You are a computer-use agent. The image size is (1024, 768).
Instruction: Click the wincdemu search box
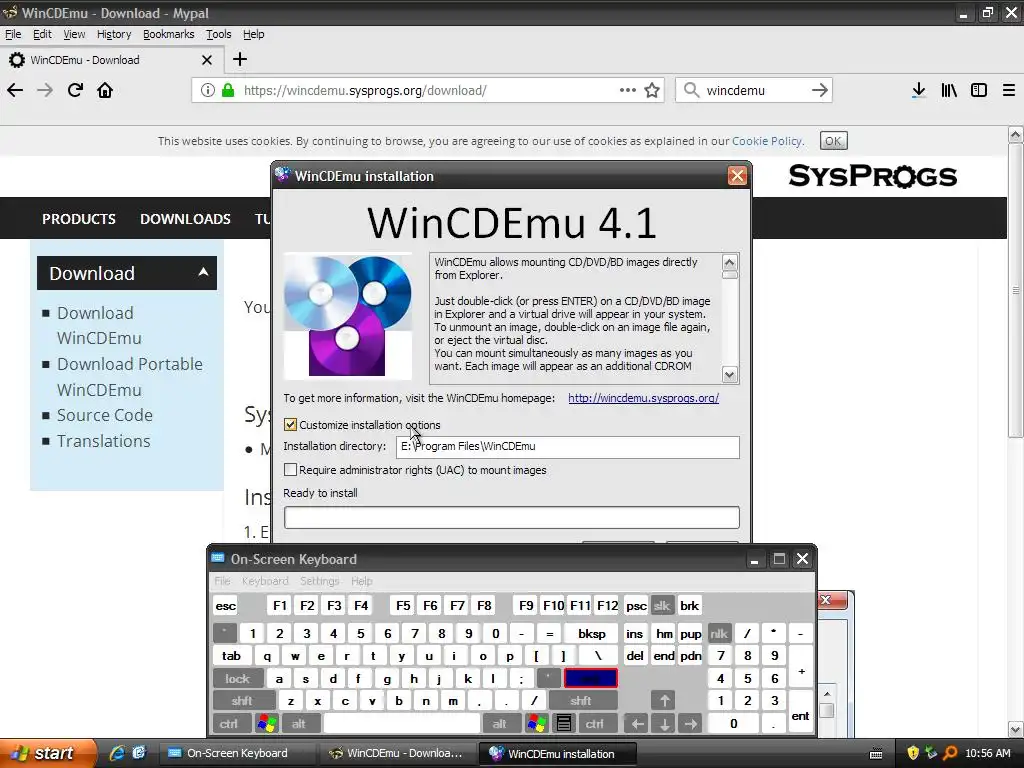coord(754,90)
